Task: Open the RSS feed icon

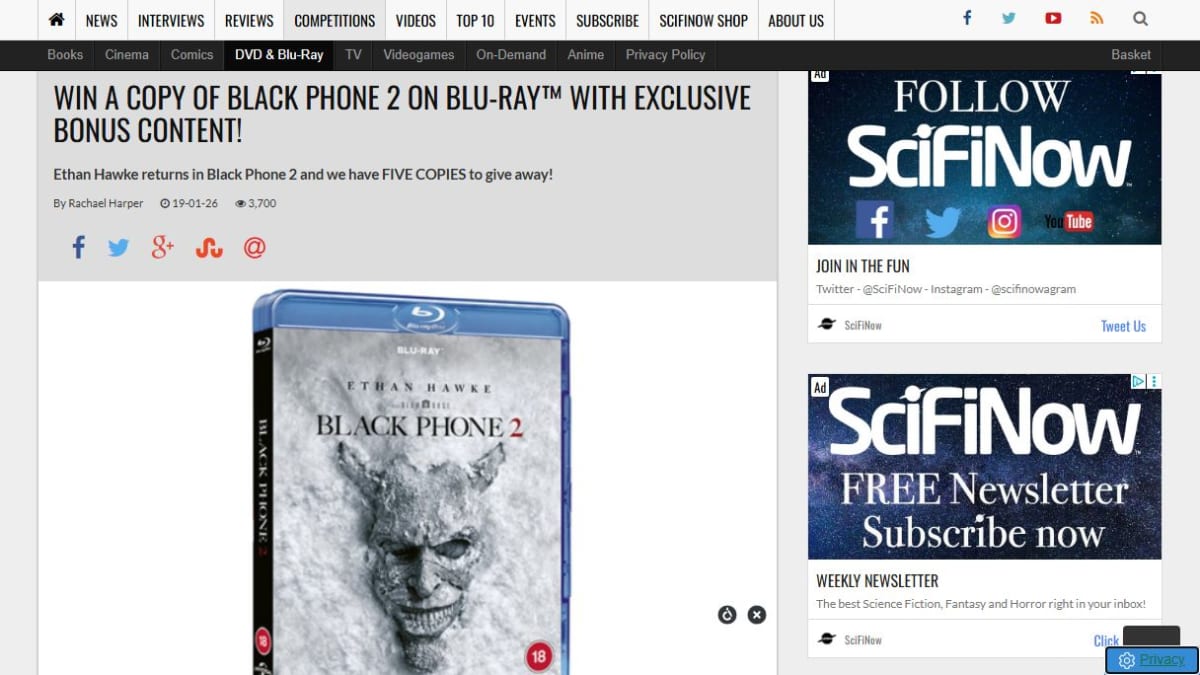Action: (1097, 19)
